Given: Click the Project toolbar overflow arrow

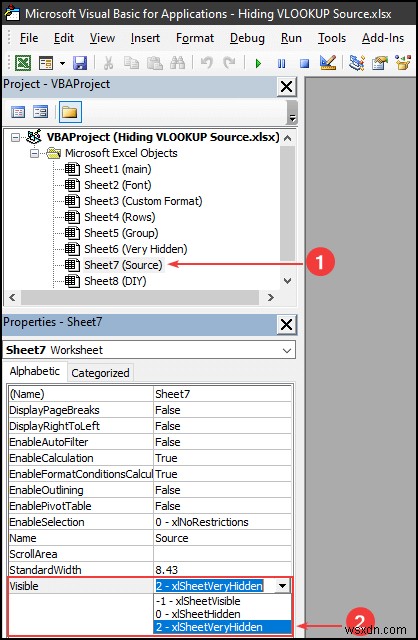Looking at the screenshot, I should coord(292,113).
